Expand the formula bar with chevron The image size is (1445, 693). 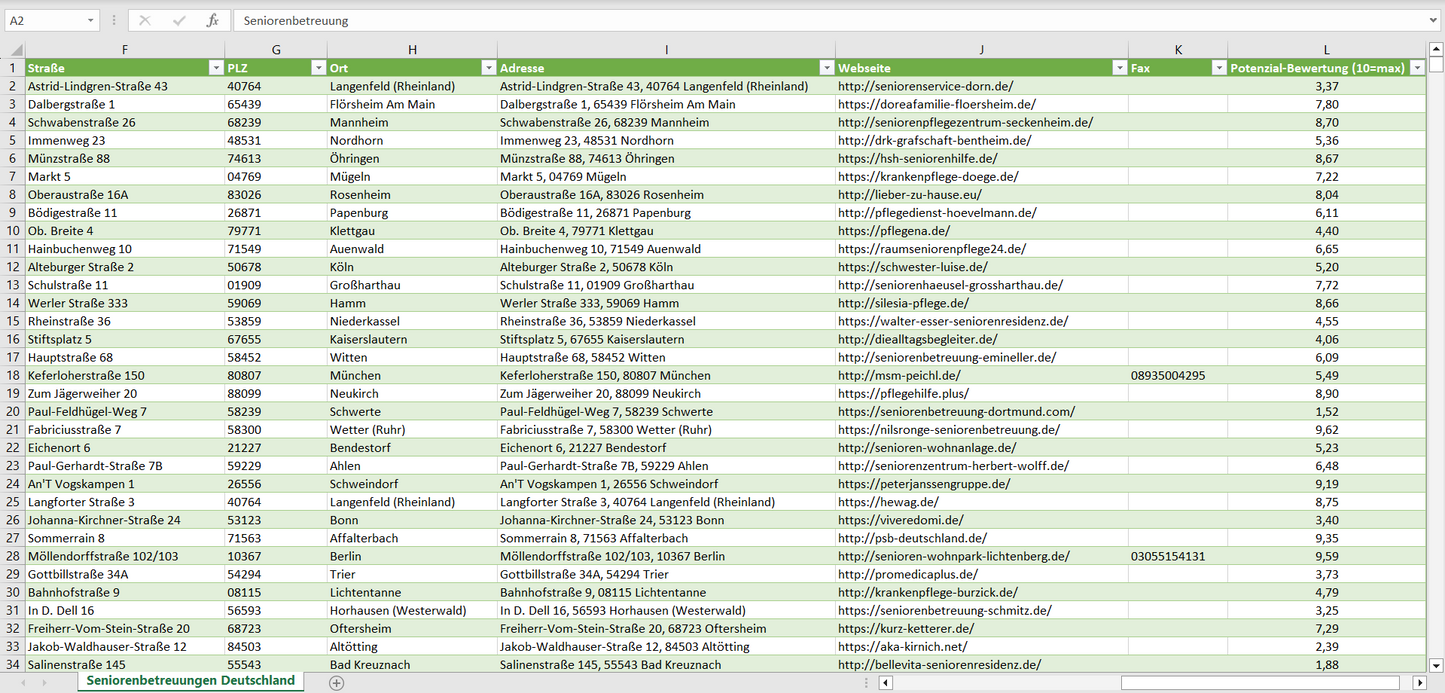(x=1435, y=20)
